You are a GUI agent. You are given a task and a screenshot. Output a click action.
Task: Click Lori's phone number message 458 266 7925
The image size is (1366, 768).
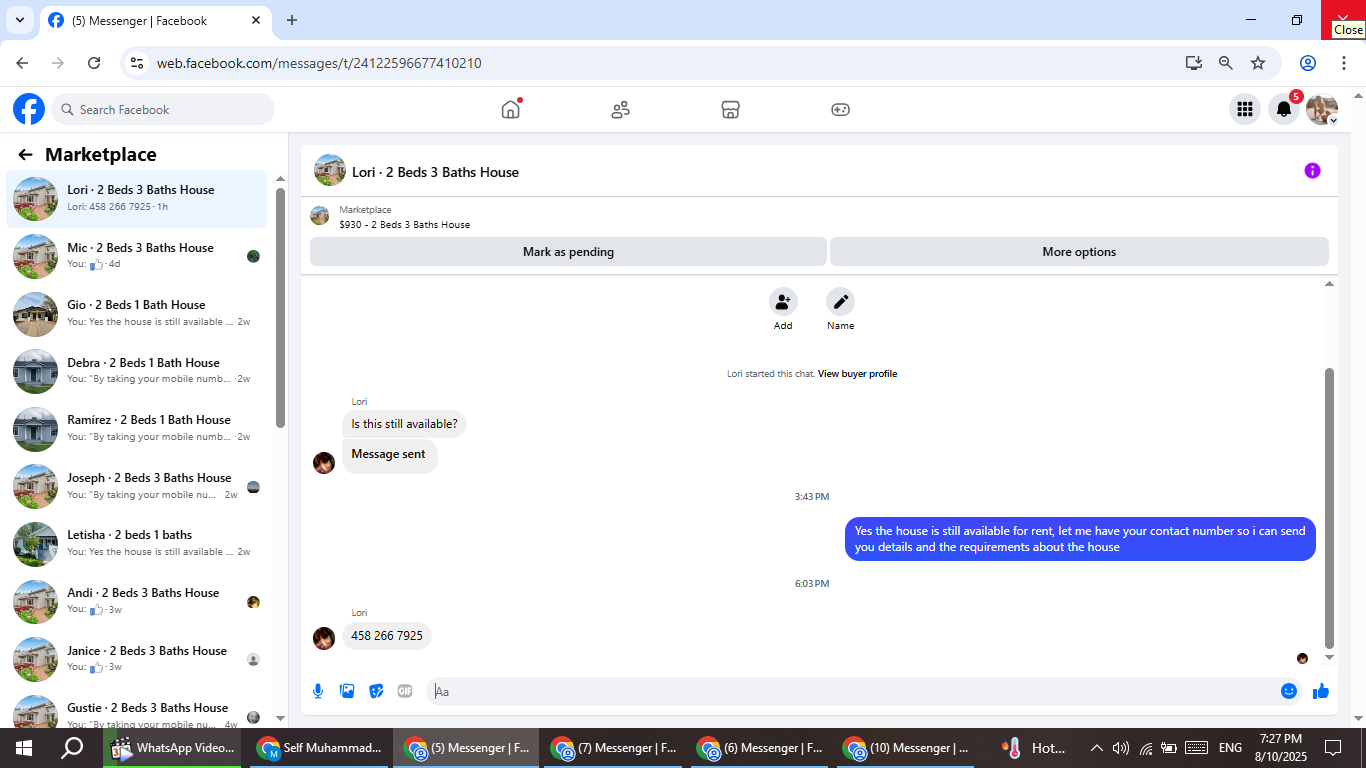[387, 636]
